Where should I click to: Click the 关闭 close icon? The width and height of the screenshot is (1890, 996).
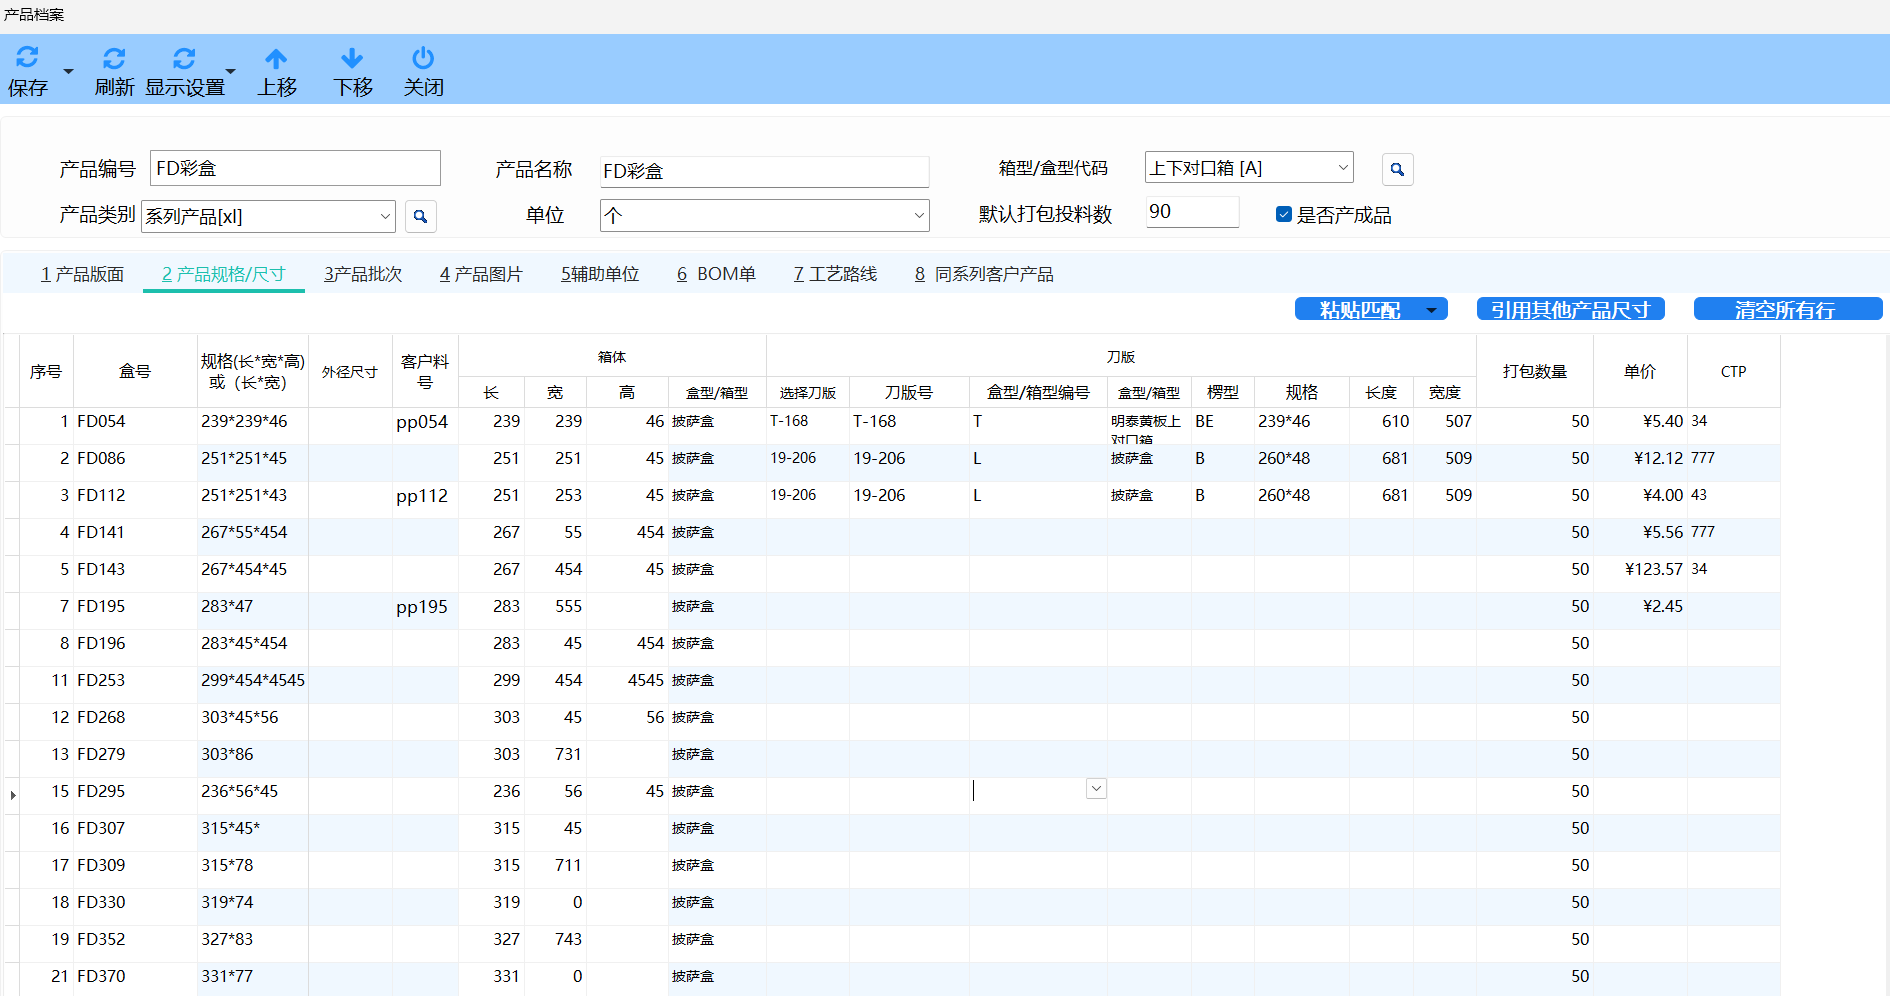(x=422, y=59)
